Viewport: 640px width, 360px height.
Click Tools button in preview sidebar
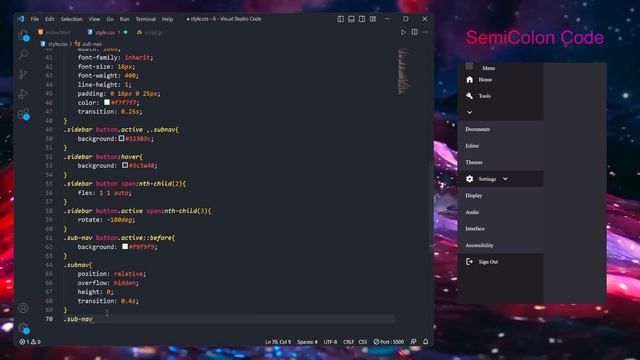pos(500,96)
